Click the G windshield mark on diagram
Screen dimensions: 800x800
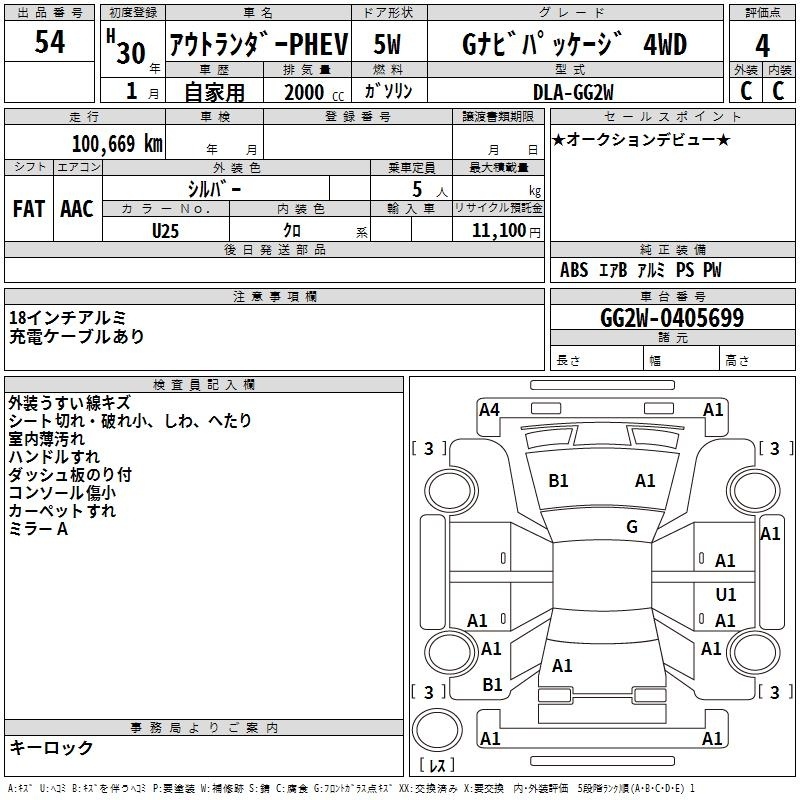(632, 527)
